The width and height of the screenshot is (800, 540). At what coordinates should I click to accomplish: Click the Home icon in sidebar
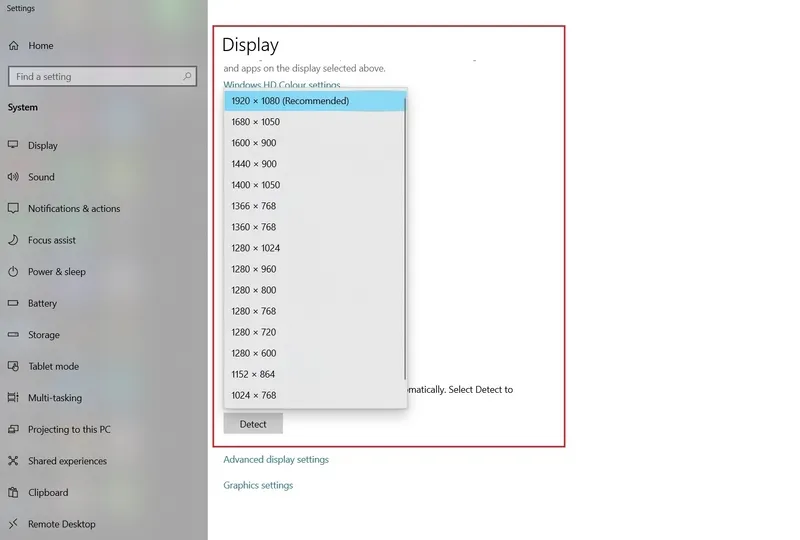tap(13, 46)
